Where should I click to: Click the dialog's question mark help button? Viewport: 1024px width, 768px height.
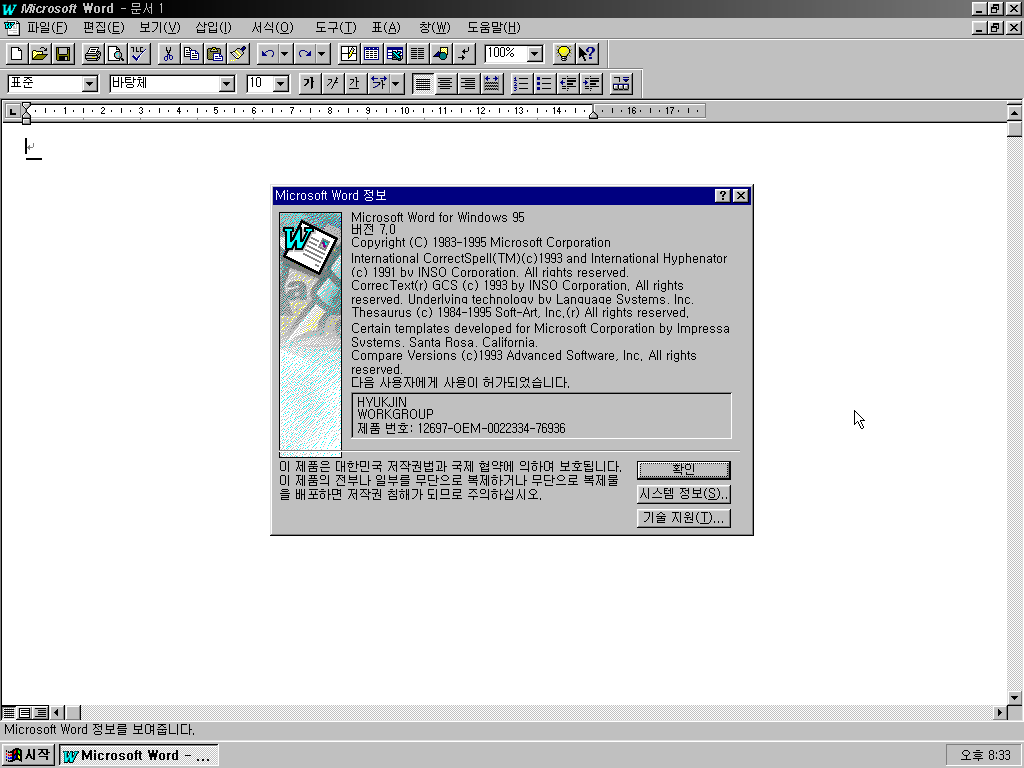pos(722,195)
